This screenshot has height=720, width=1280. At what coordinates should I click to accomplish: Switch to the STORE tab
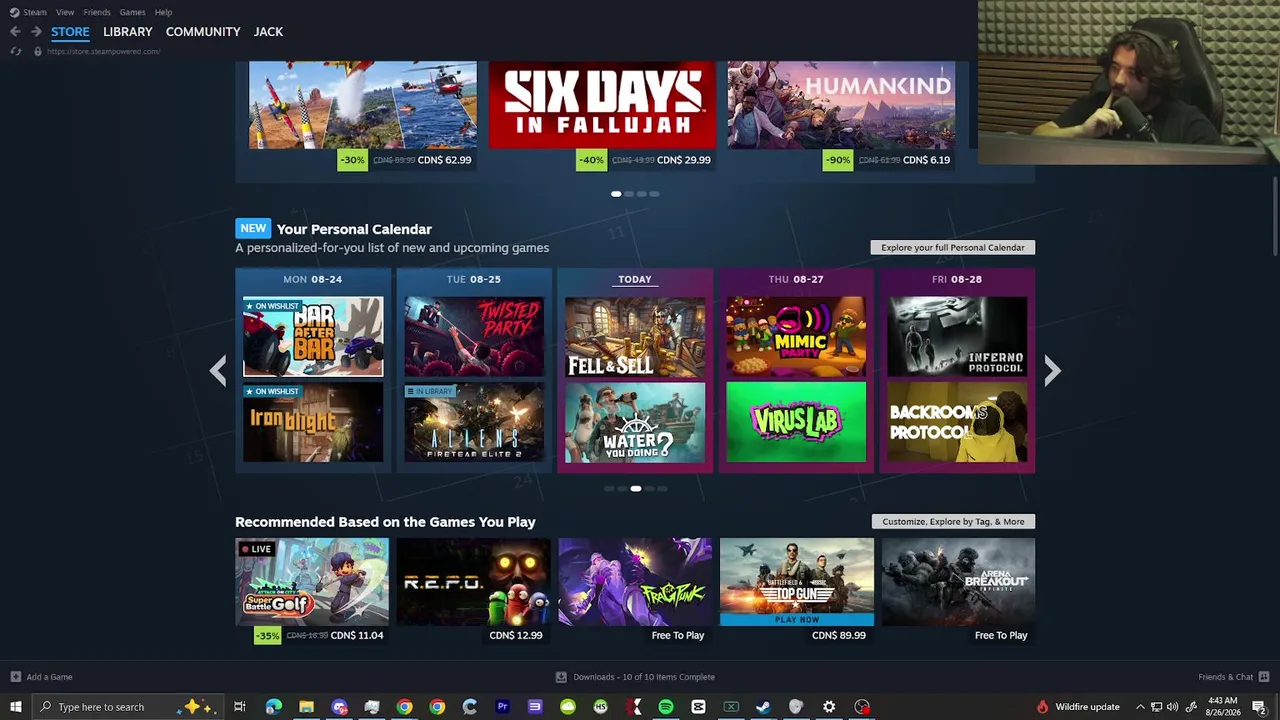[x=70, y=32]
